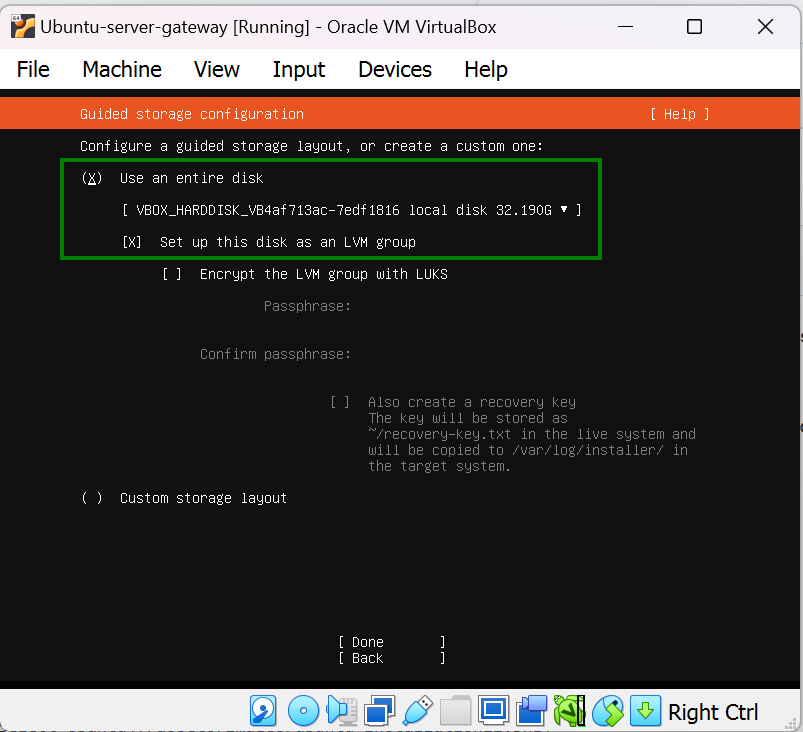Viewport: 803px width, 732px height.
Task: Click the hard disk activity status icon
Action: (x=263, y=710)
